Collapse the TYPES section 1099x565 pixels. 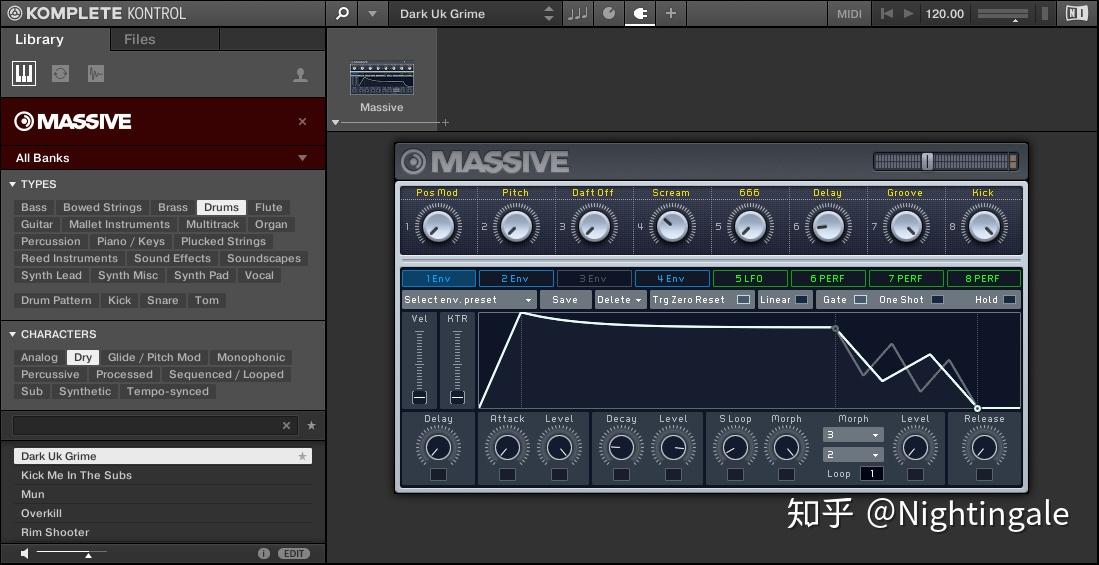coord(13,184)
